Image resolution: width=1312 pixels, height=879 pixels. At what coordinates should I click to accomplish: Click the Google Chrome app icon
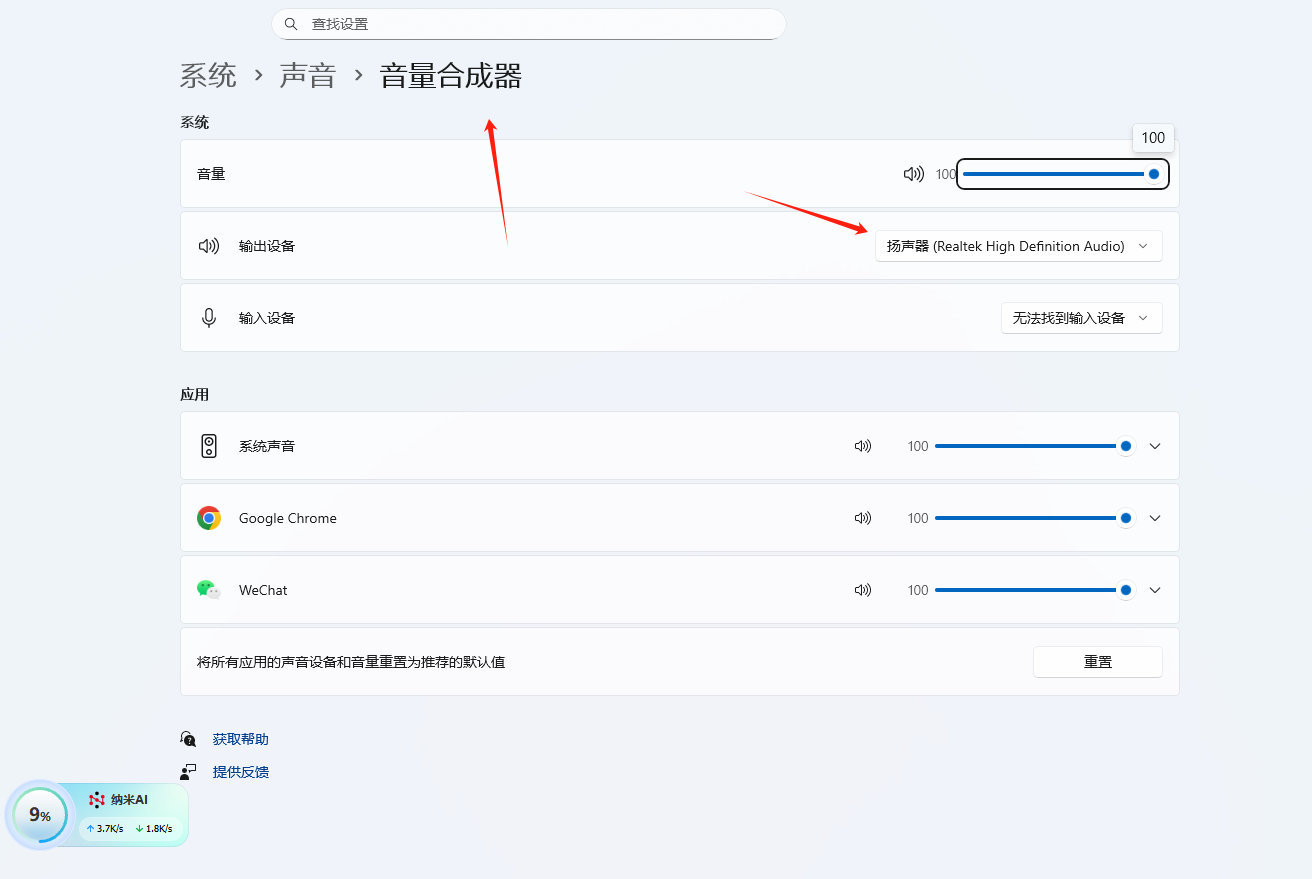[x=209, y=518]
